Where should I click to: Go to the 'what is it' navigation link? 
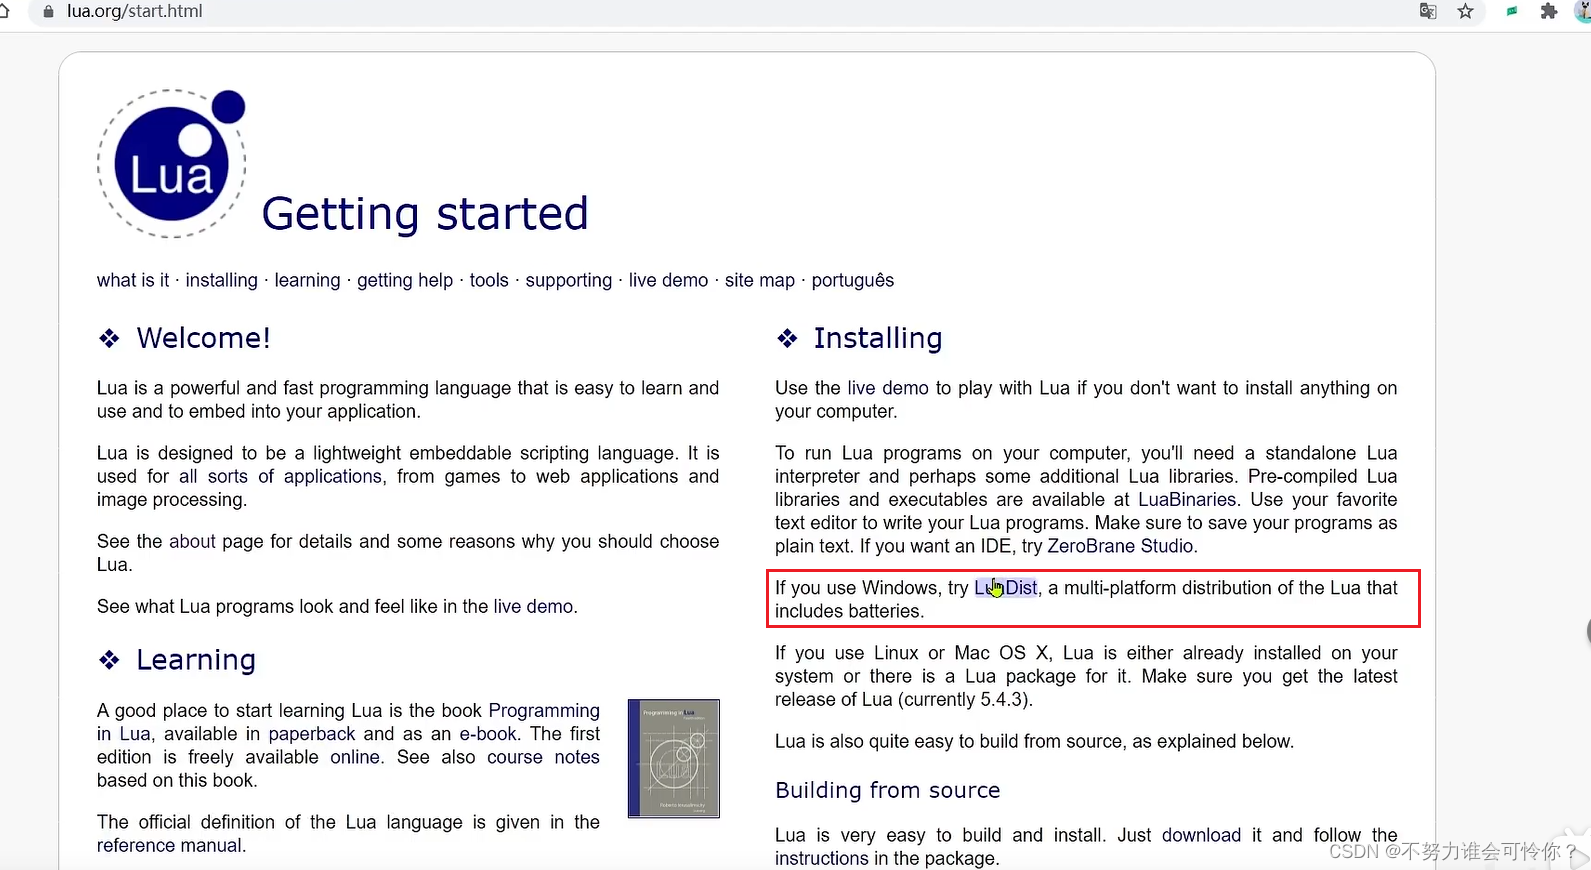pyautogui.click(x=133, y=280)
